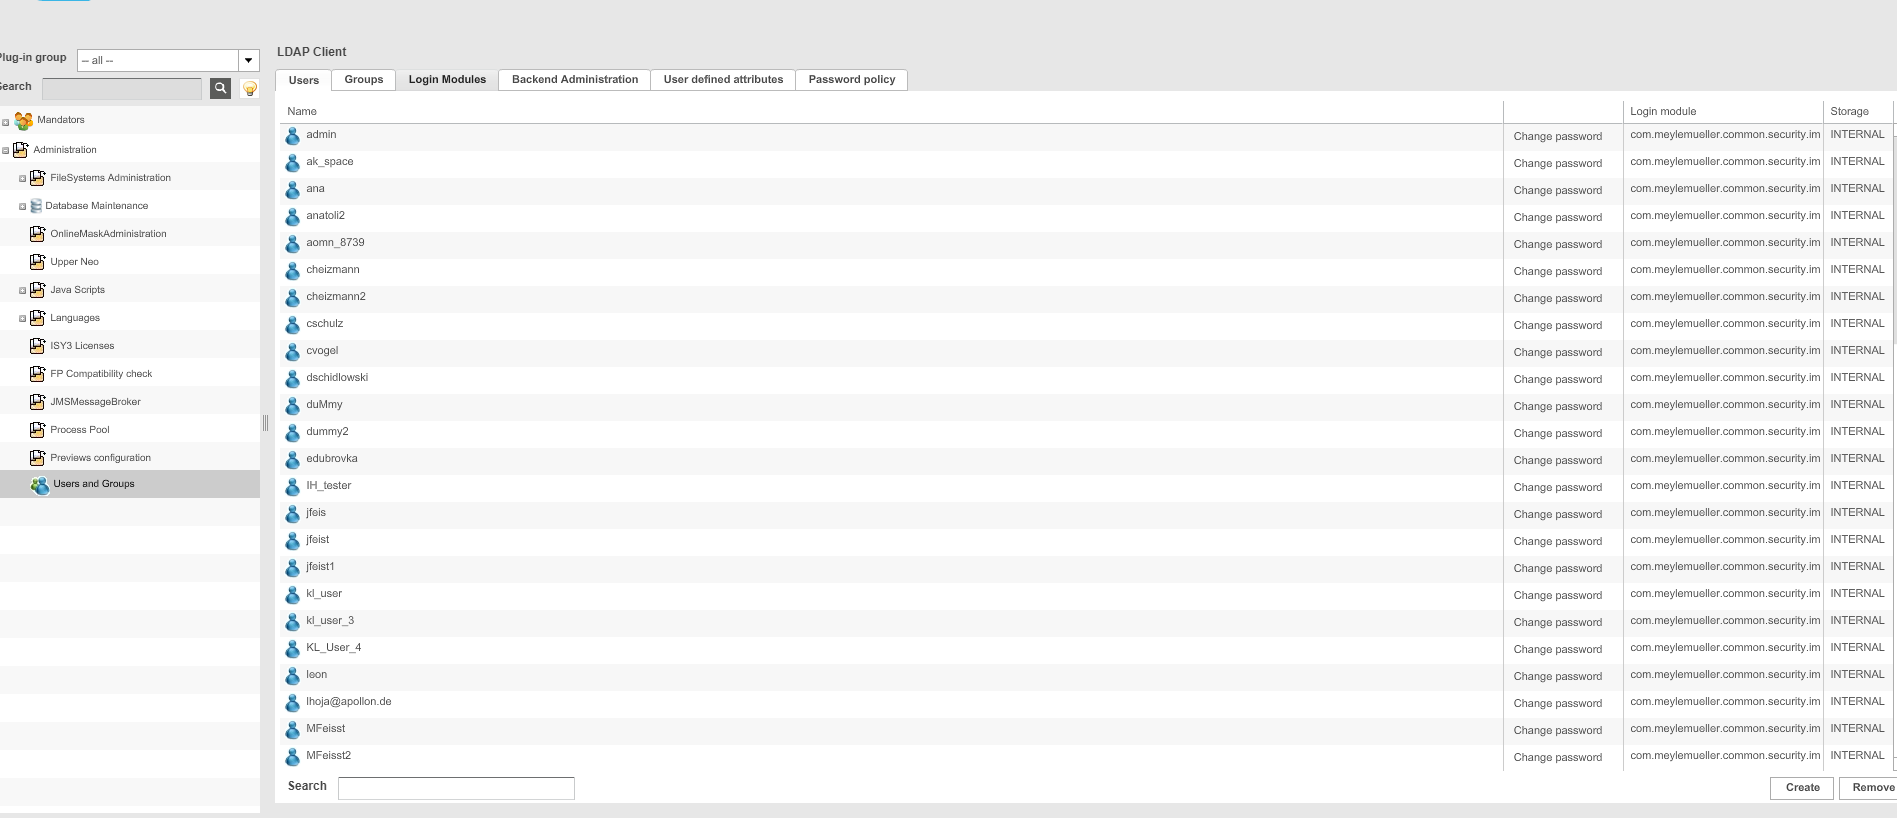Click the ISY3 Licenses icon

pyautogui.click(x=38, y=346)
